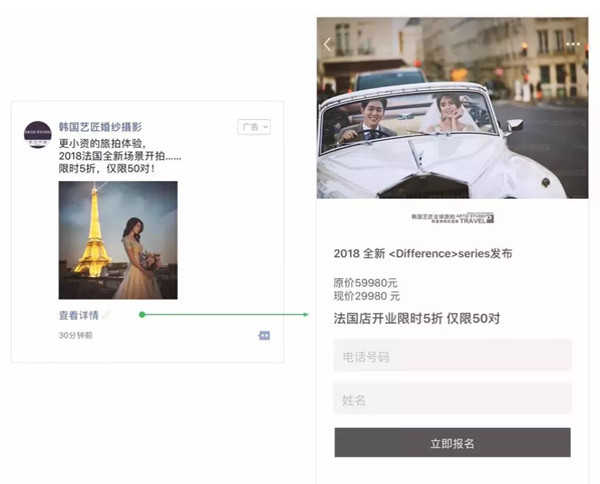Select heading 法国店开业限时5折 仅限50对

click(x=417, y=318)
